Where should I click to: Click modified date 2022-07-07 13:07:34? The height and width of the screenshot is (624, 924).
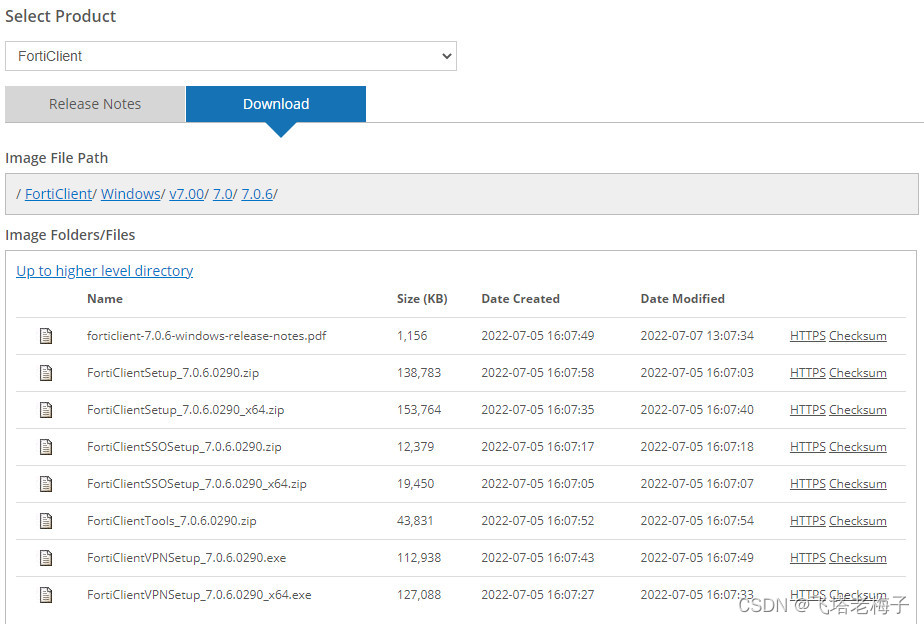(x=697, y=336)
